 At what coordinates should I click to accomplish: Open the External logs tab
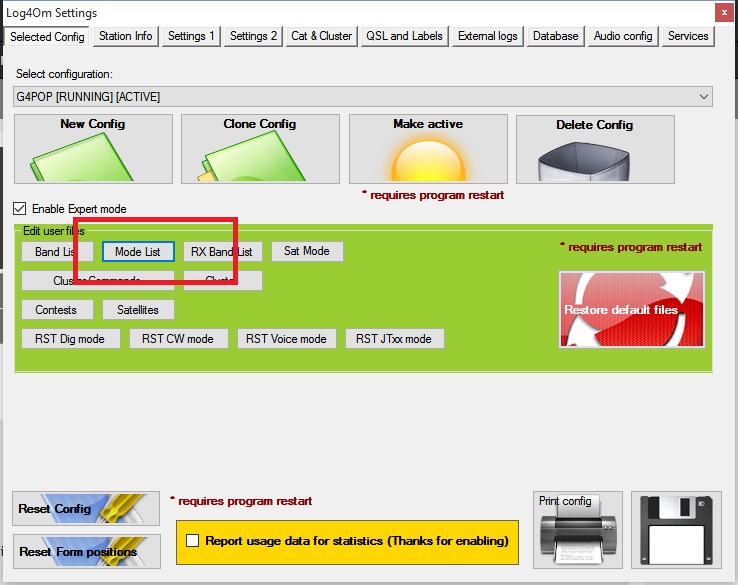488,36
